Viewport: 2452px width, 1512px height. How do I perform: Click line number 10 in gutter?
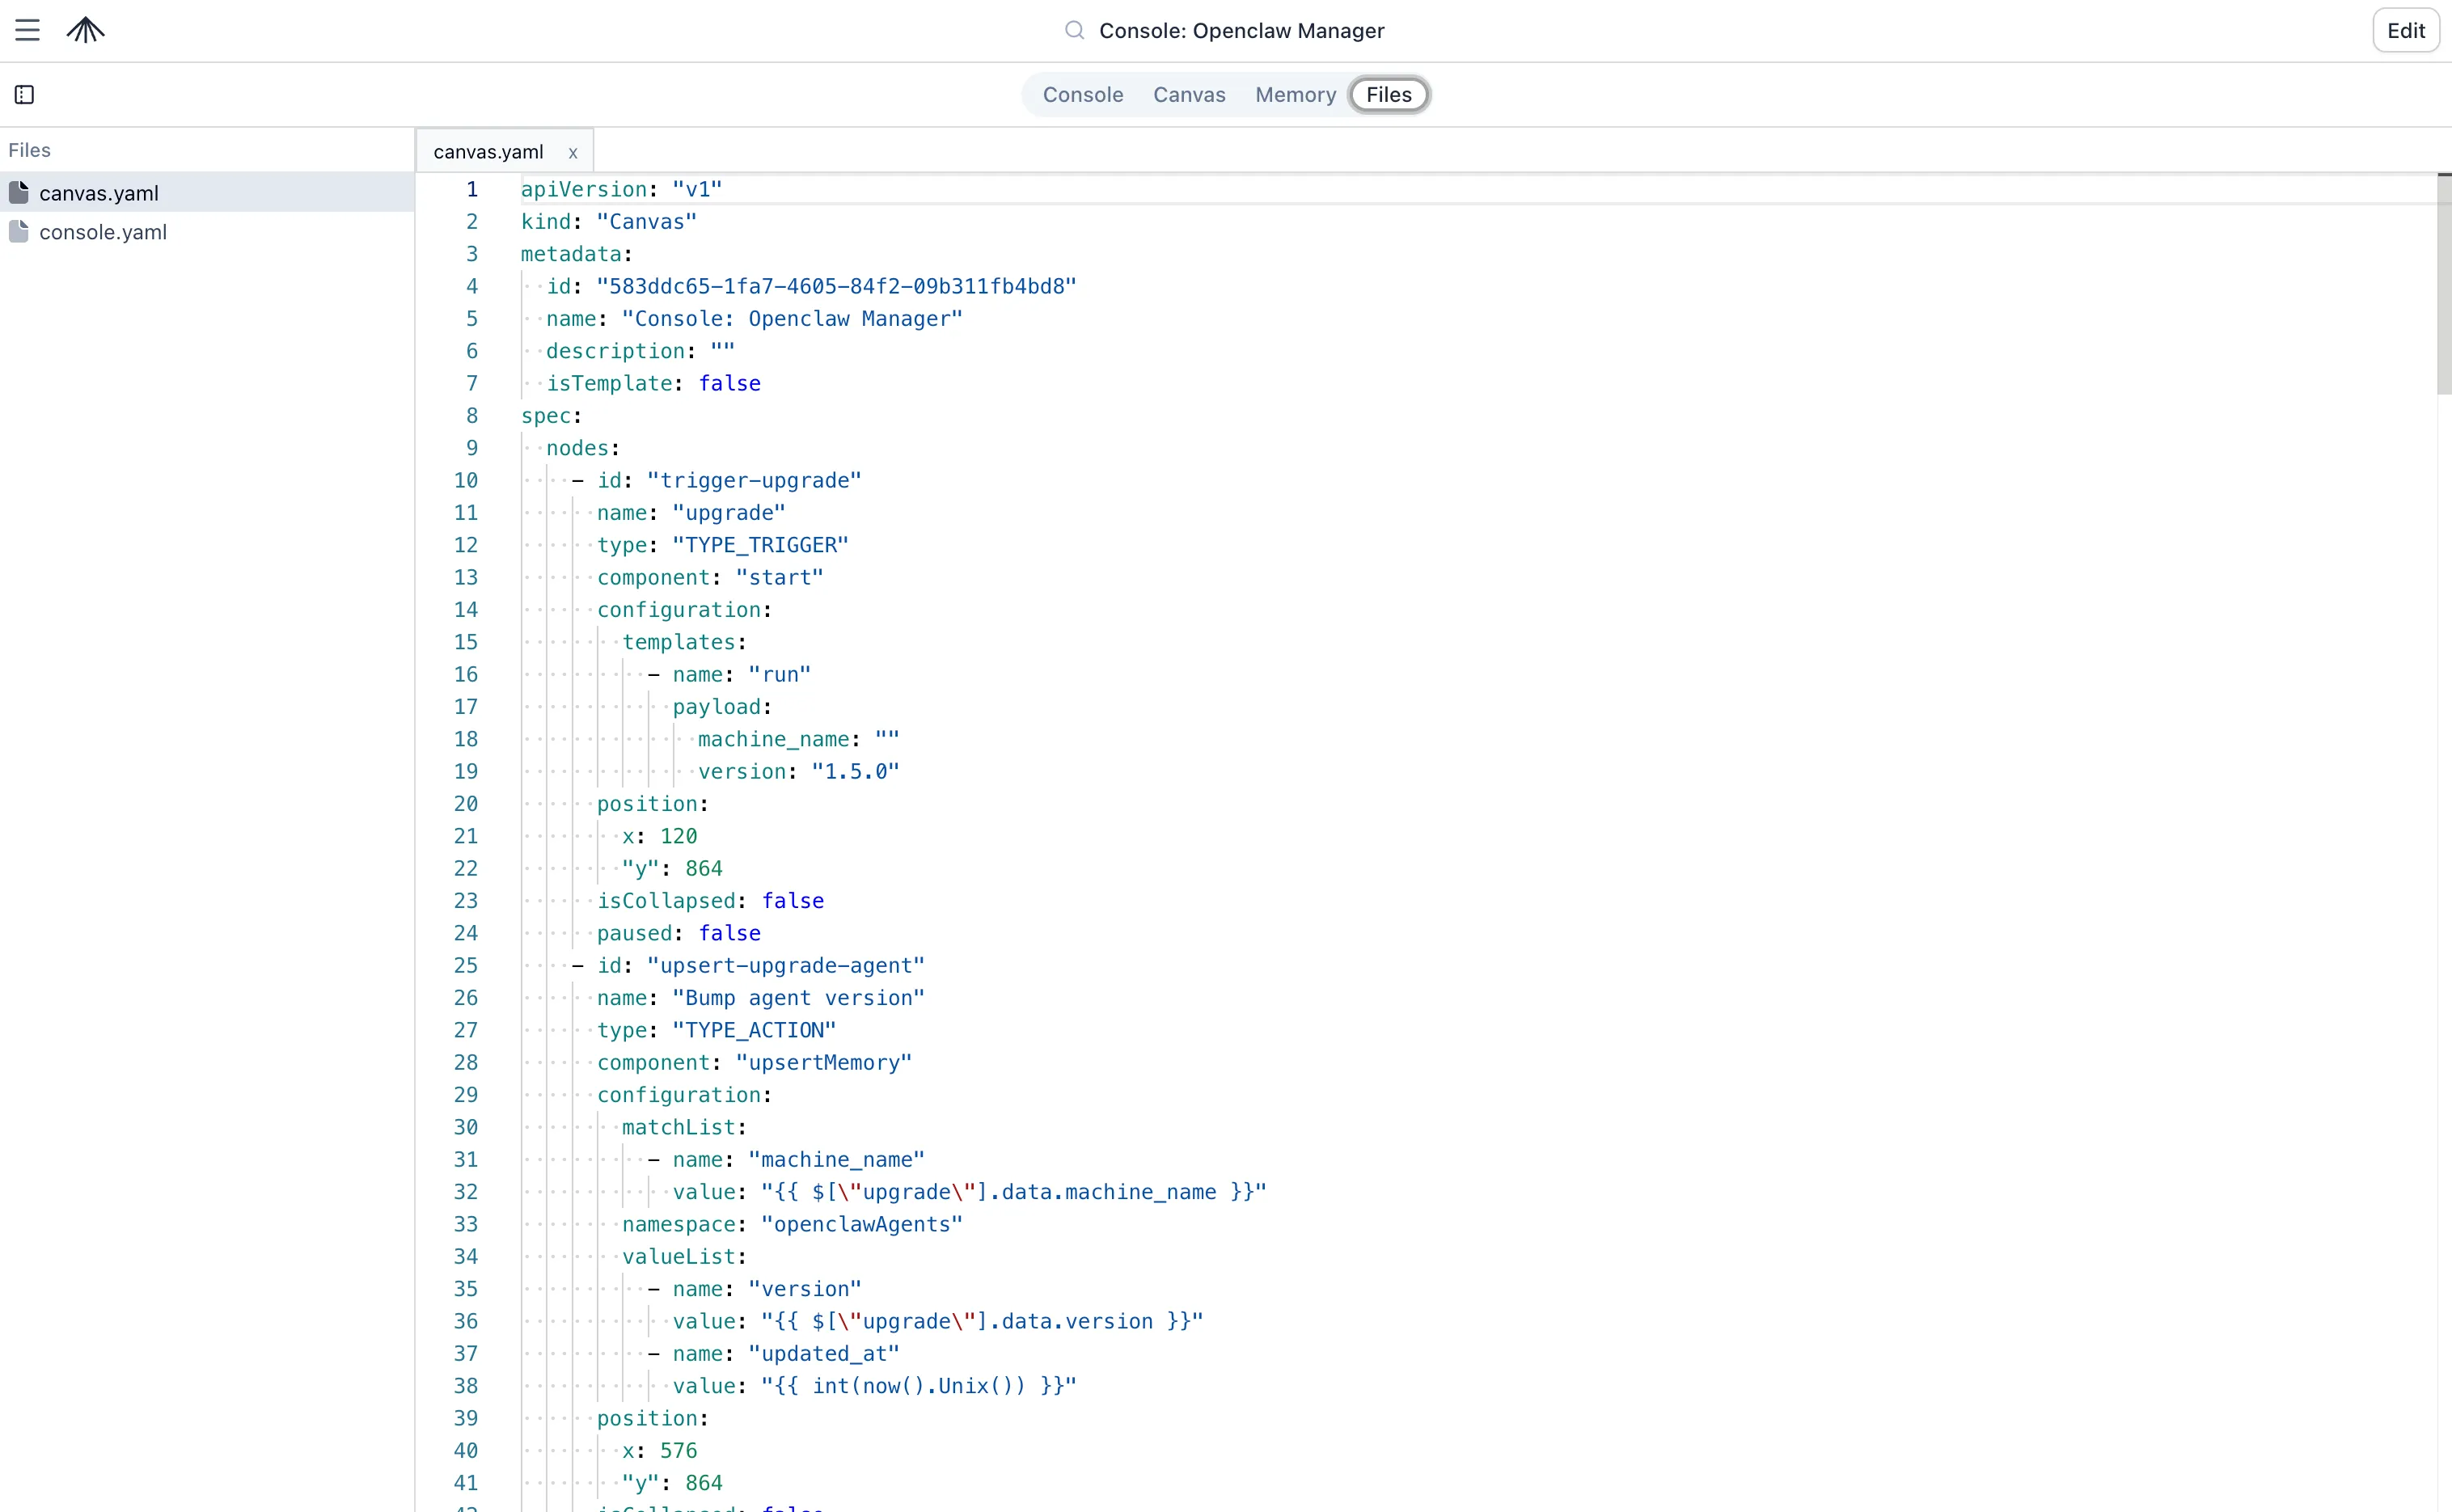pos(466,480)
